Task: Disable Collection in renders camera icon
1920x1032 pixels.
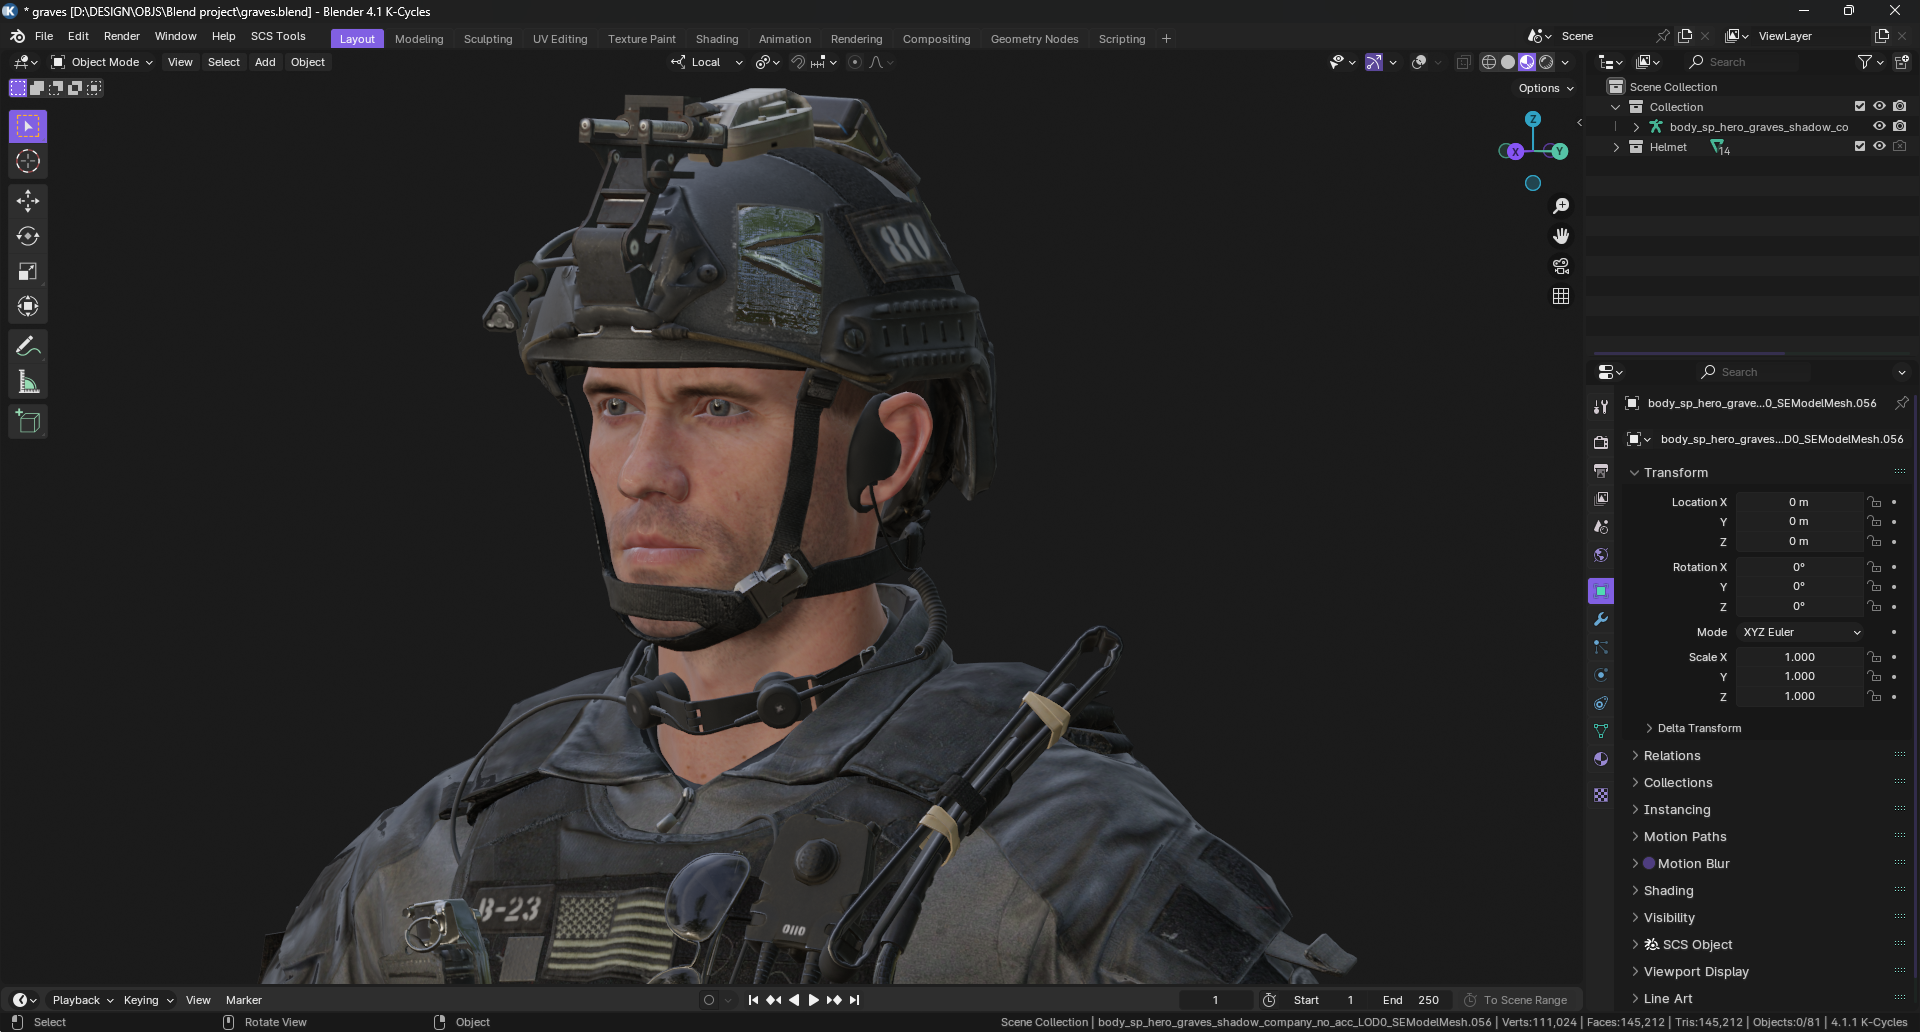Action: [x=1899, y=106]
